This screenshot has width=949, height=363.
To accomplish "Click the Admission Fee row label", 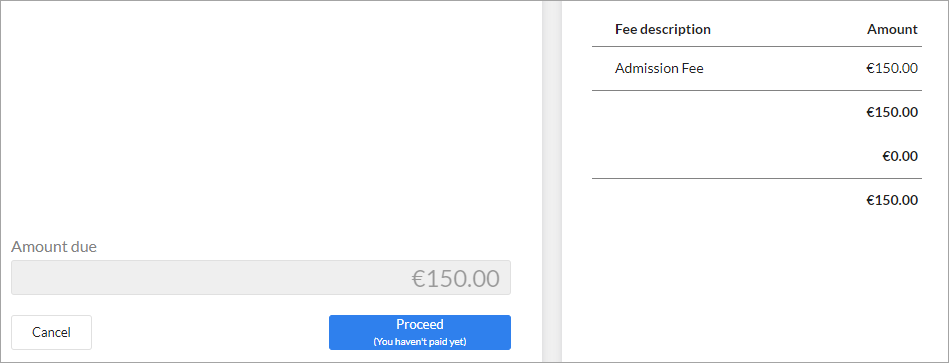I will [x=659, y=68].
